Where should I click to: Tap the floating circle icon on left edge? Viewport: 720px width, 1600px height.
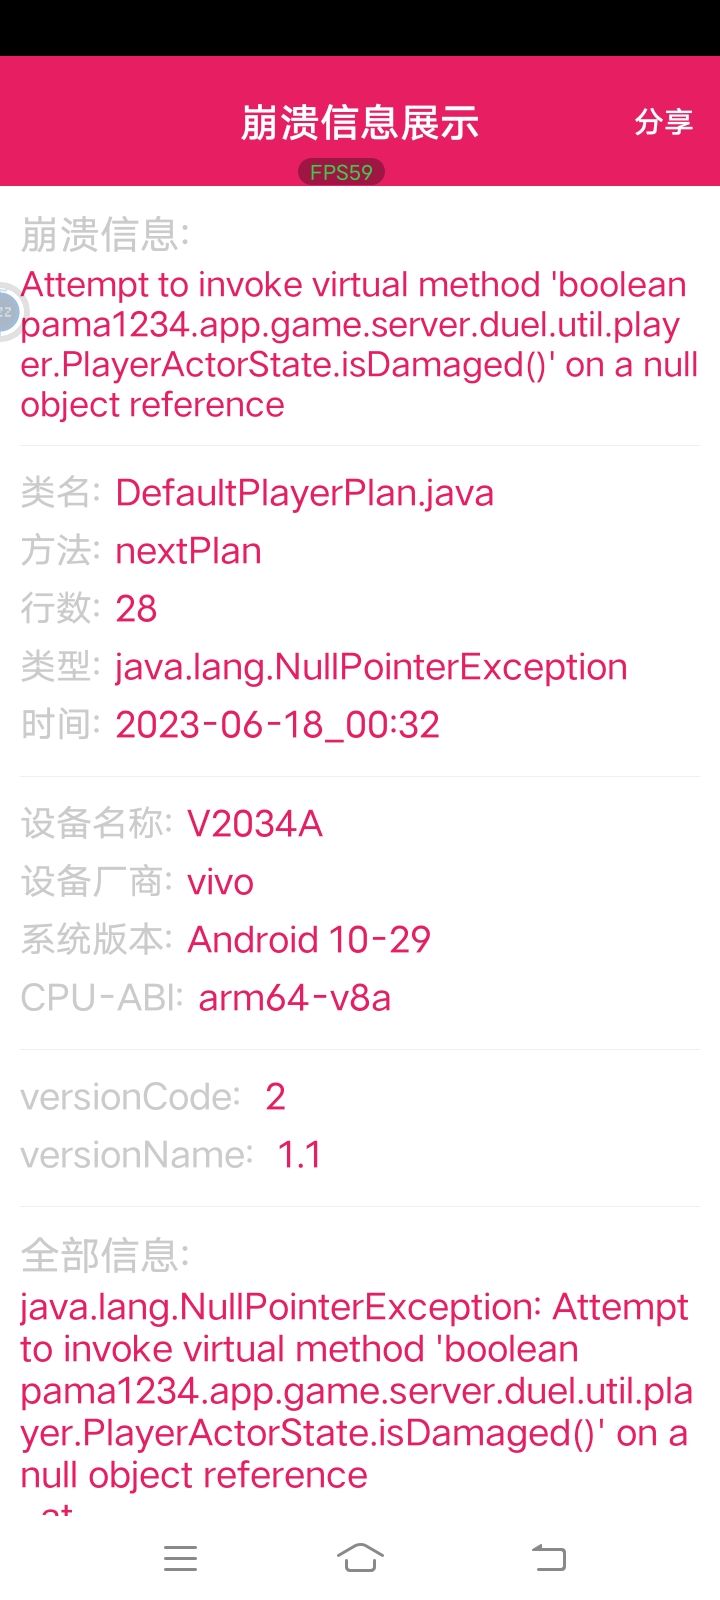coord(8,311)
